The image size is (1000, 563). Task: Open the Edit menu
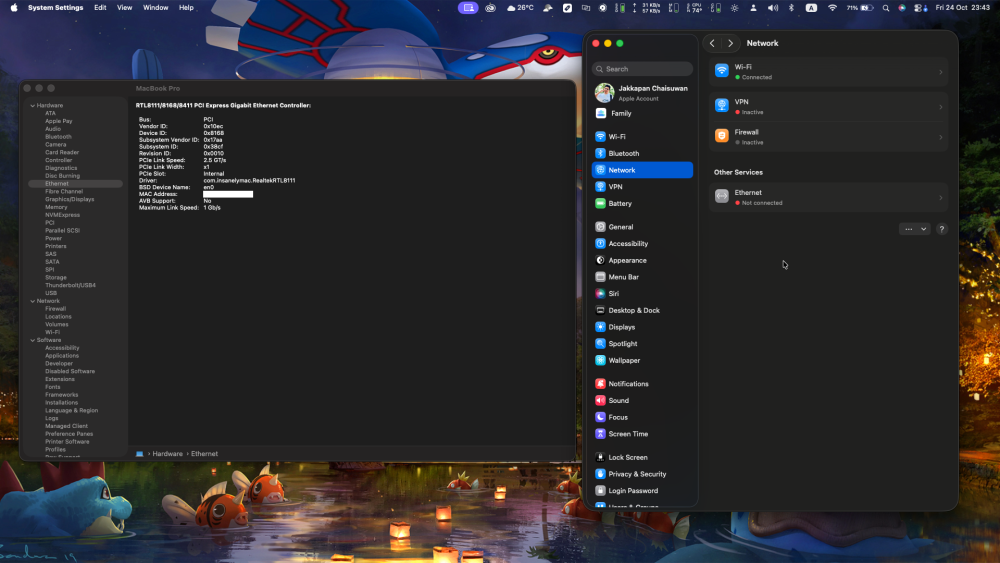click(x=100, y=8)
